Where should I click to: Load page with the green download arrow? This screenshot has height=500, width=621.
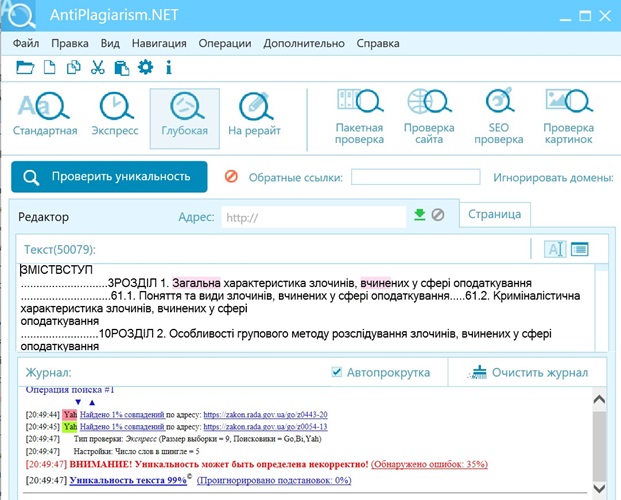click(x=419, y=215)
